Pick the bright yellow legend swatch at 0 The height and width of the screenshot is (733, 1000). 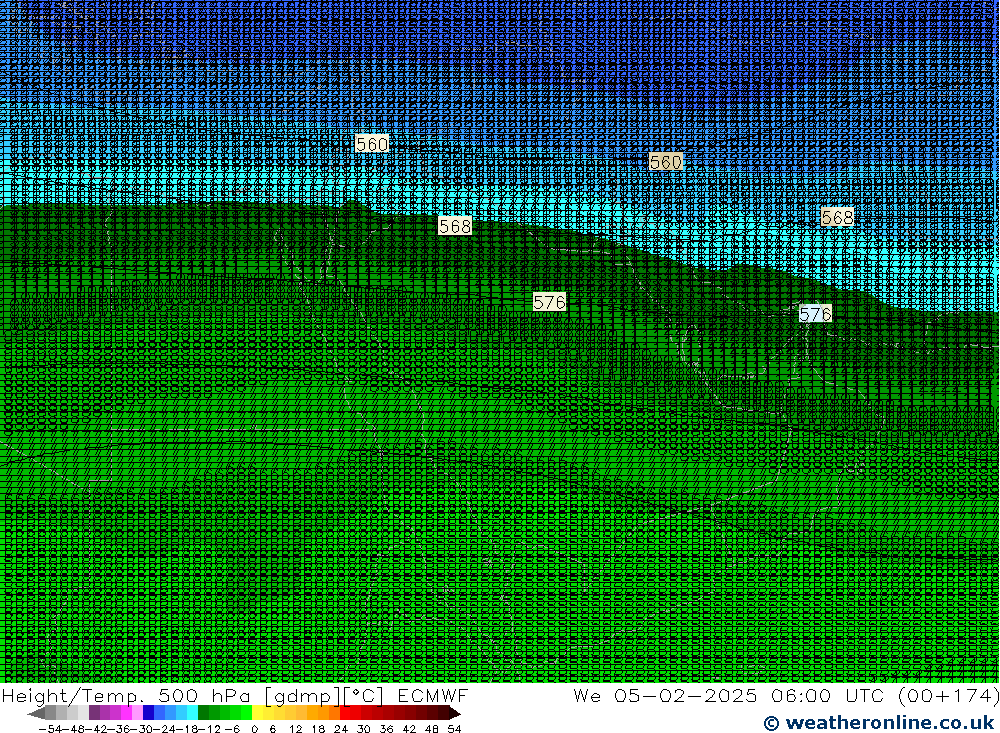click(x=257, y=713)
